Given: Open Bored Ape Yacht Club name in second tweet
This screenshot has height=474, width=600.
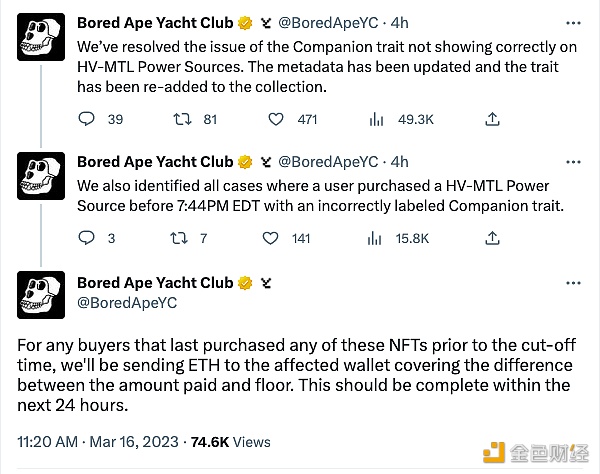Looking at the screenshot, I should [155, 161].
